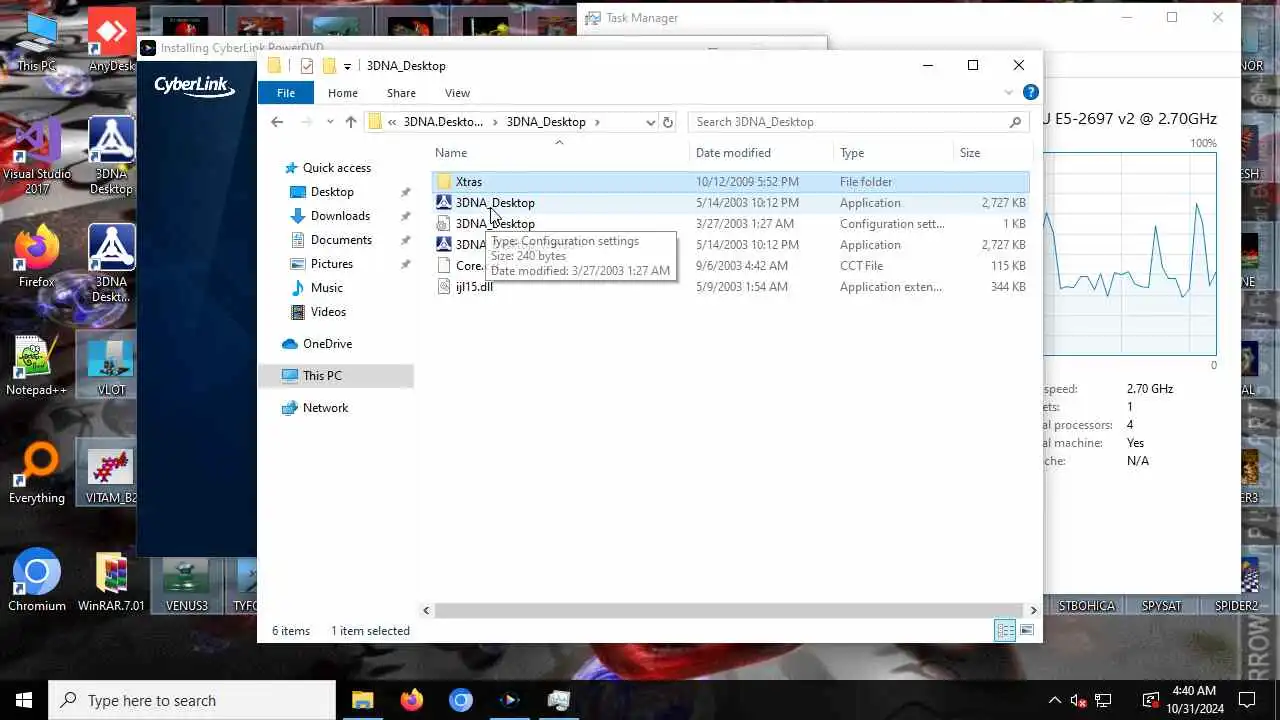The image size is (1280, 720).
Task: Select WinRAR.7.01 desktop icon
Action: (x=111, y=580)
